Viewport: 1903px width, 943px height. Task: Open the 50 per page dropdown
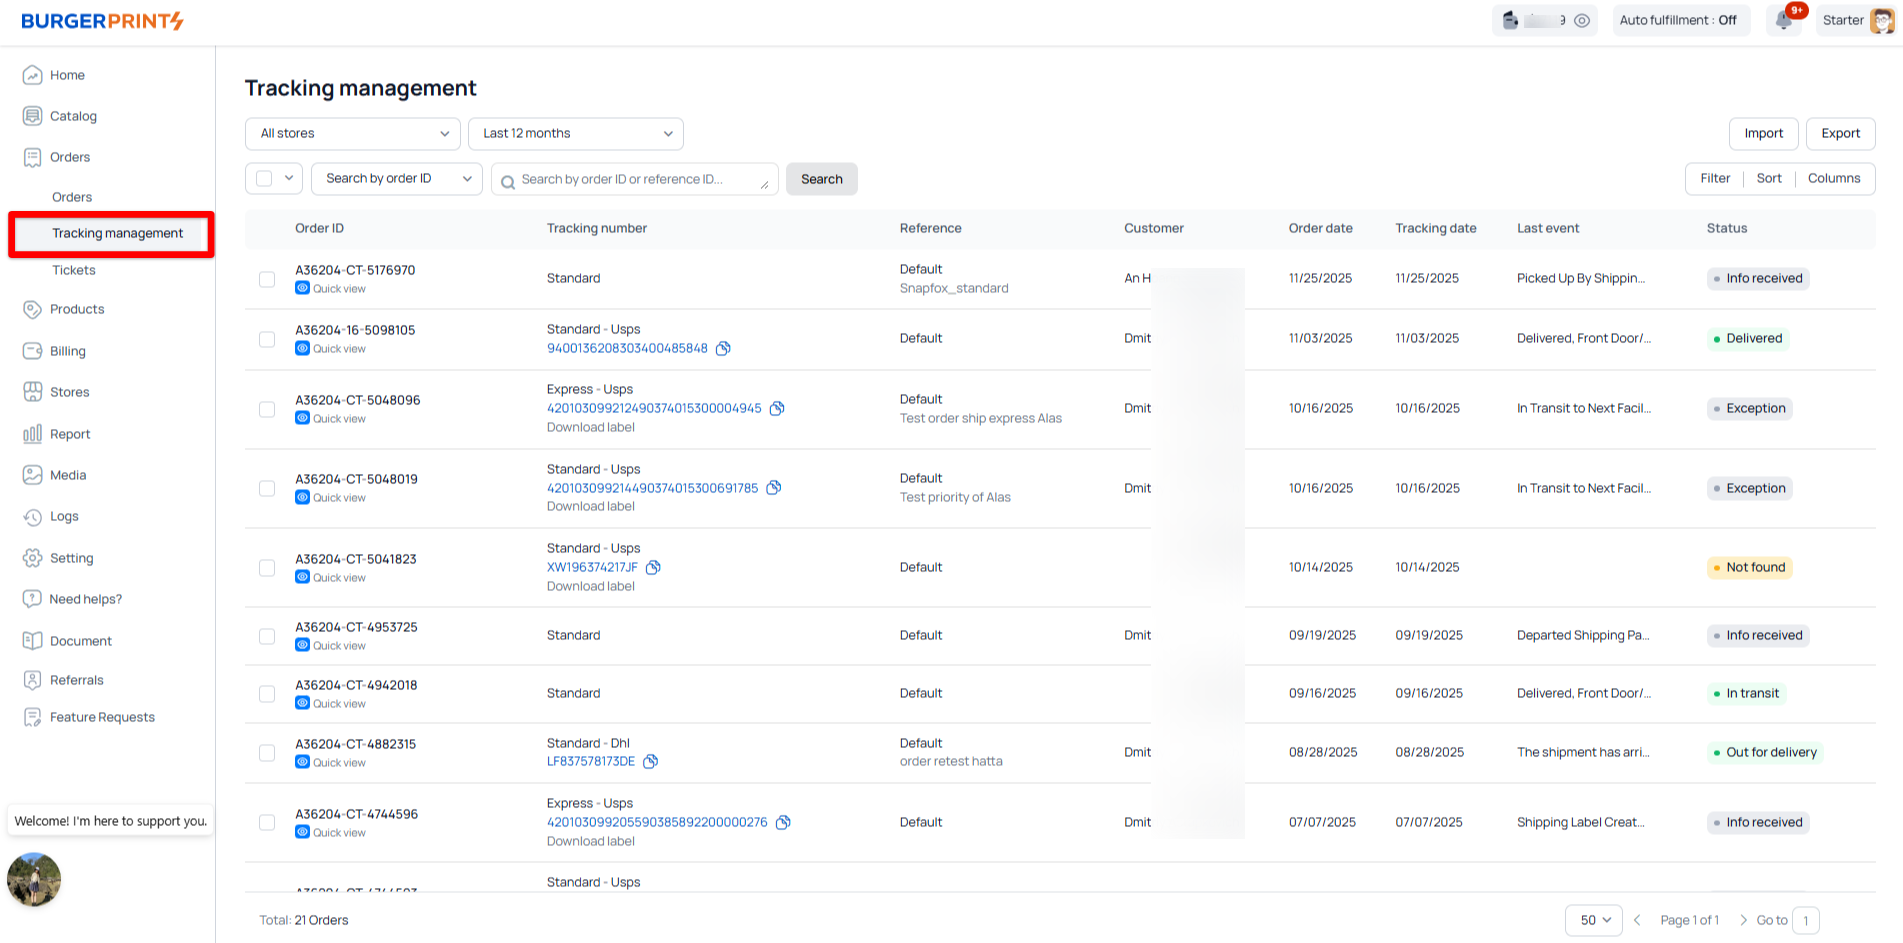coord(1593,920)
